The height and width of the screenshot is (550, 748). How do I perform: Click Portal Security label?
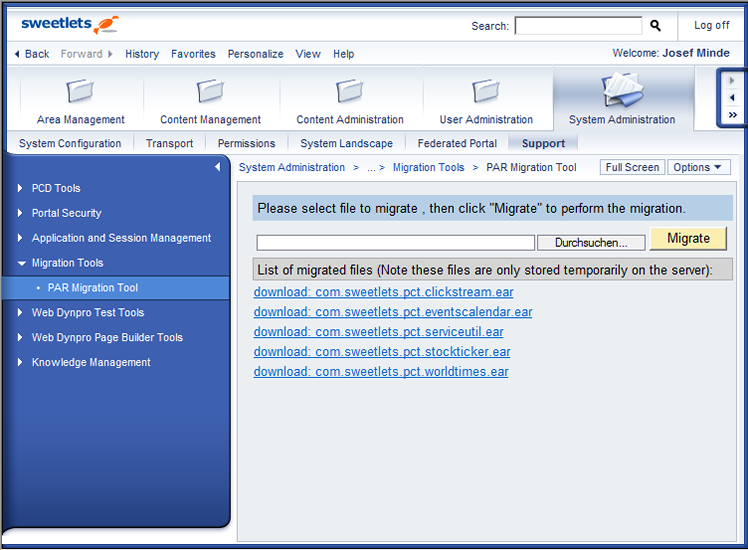point(66,213)
